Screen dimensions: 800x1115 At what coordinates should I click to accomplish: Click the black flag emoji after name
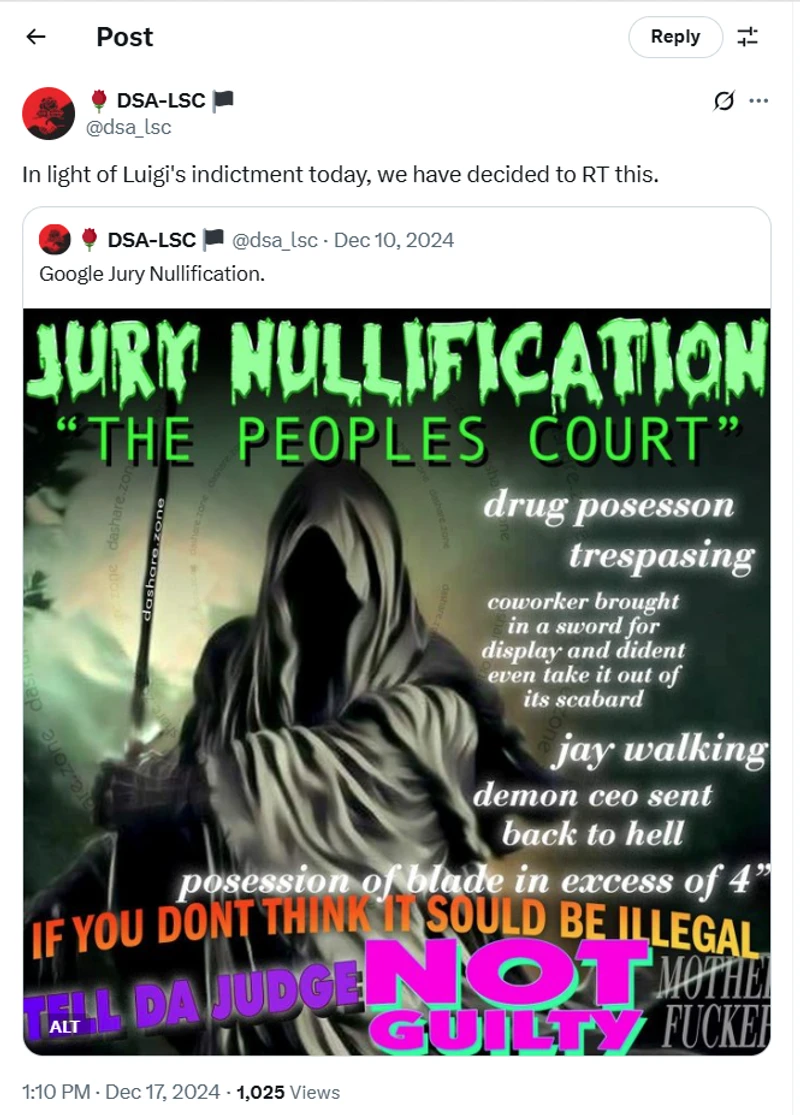[x=223, y=101]
